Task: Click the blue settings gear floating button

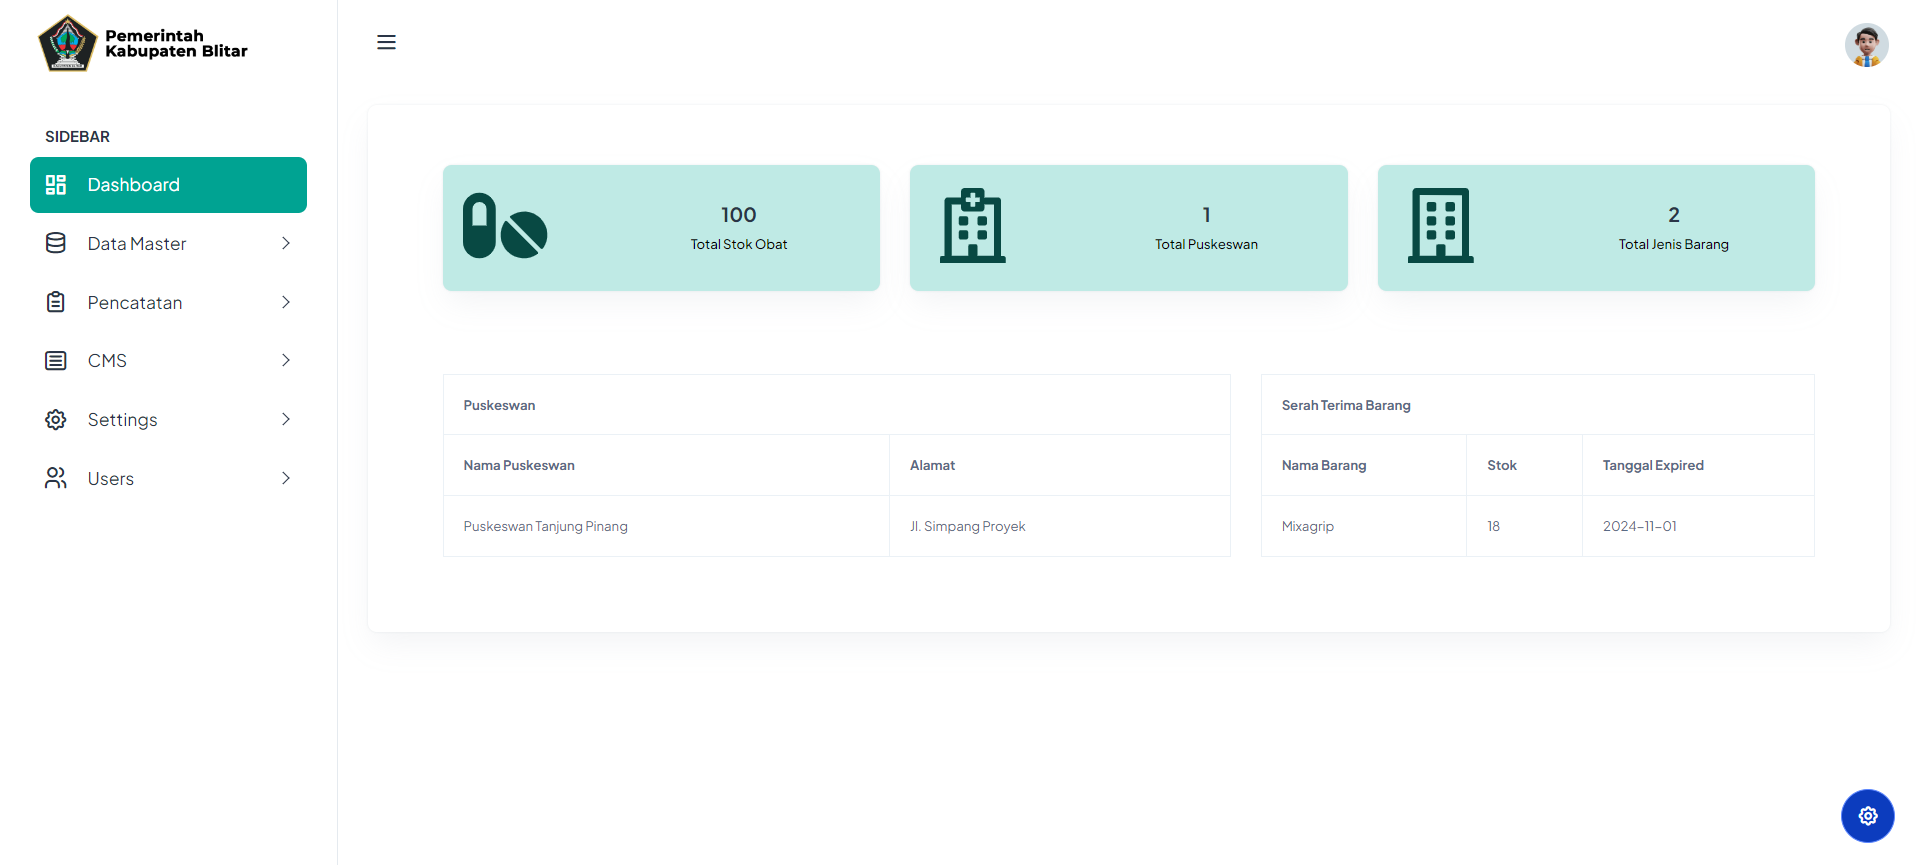Action: tap(1867, 816)
